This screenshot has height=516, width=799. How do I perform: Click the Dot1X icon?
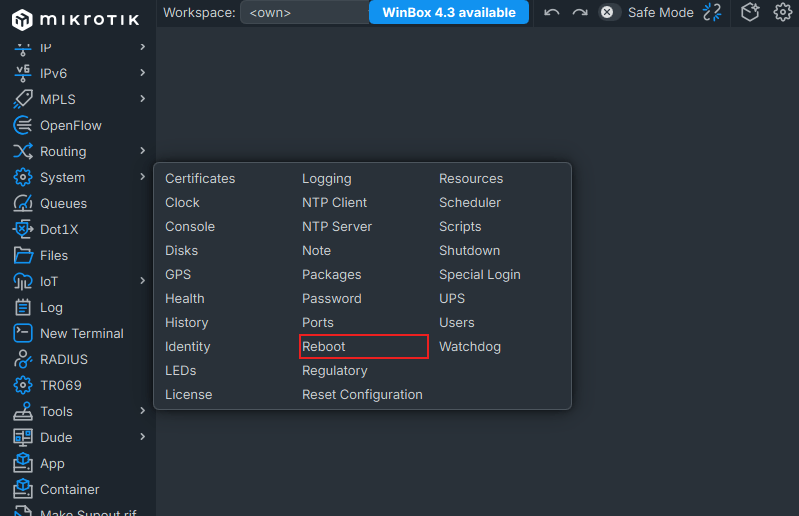[x=23, y=229]
